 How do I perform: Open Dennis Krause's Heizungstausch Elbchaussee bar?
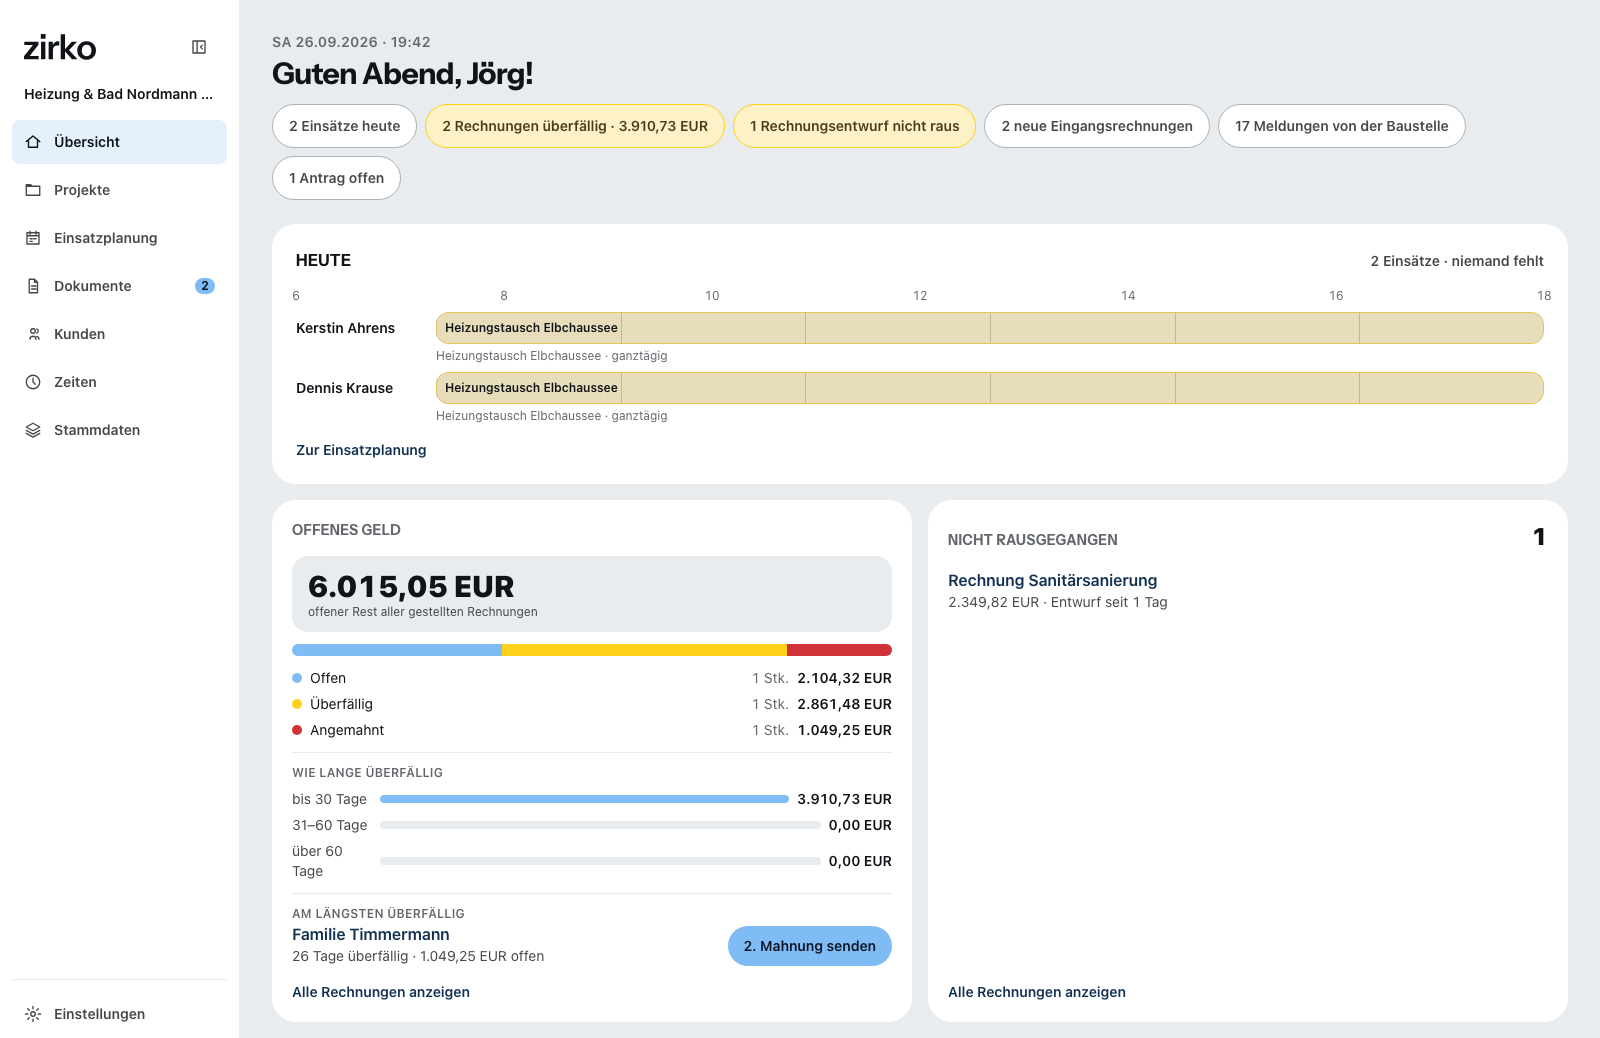(989, 388)
